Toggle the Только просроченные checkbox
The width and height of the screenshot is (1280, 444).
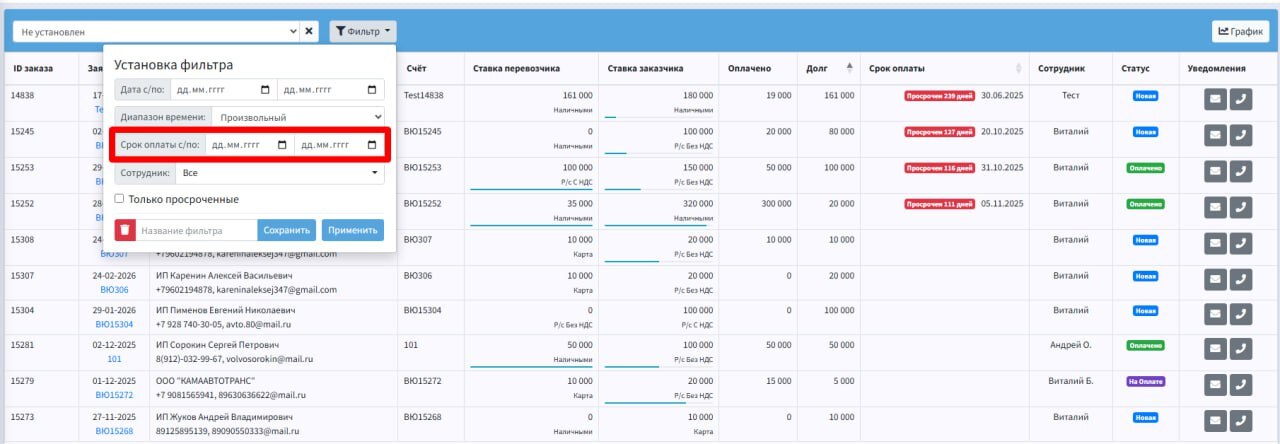tap(119, 199)
